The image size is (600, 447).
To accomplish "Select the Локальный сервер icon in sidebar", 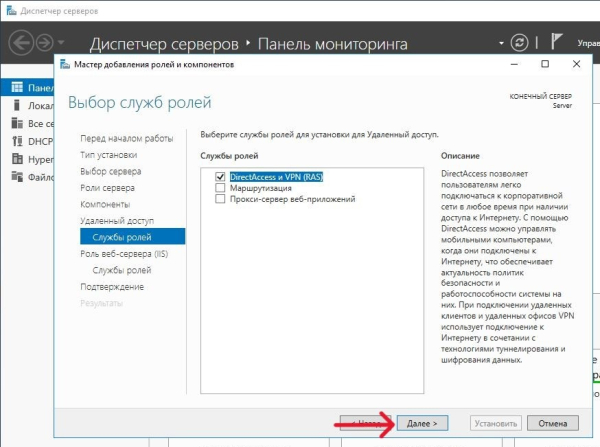I will [x=16, y=105].
